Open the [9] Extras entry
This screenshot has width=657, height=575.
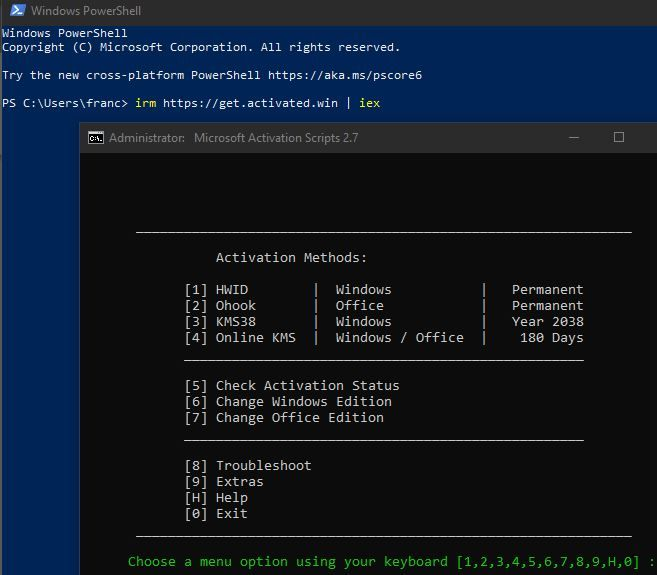pyautogui.click(x=225, y=482)
